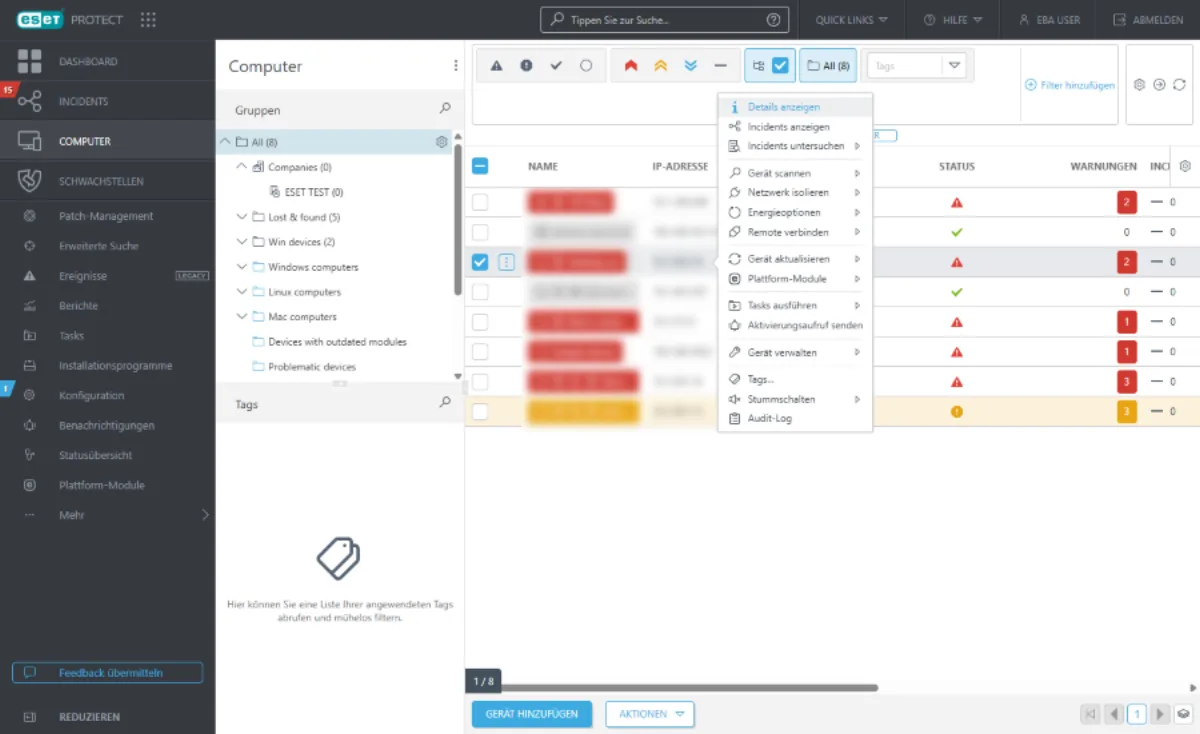Select Details anzeigen in context menu
The height and width of the screenshot is (734, 1200).
(x=795, y=107)
